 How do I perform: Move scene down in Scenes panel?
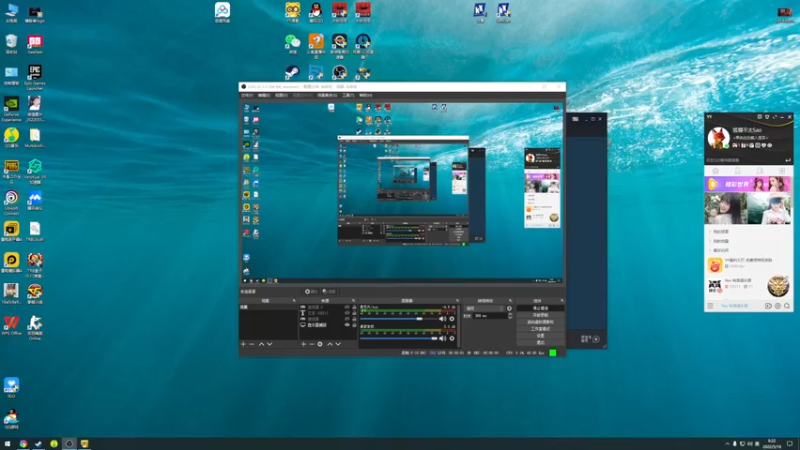tap(270, 344)
